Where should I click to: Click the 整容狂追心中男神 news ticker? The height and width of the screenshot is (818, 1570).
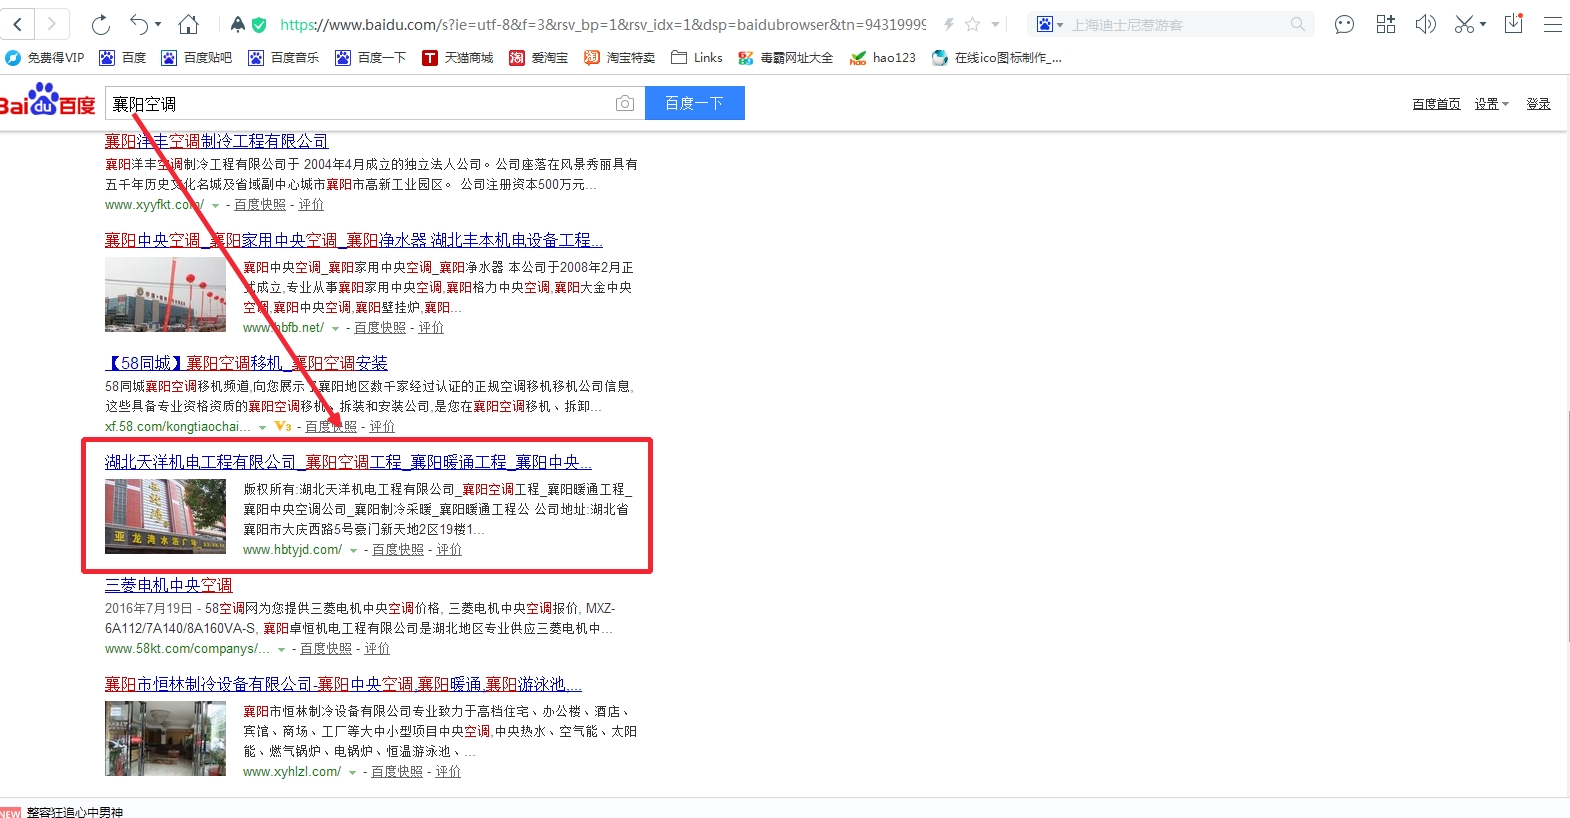click(74, 811)
